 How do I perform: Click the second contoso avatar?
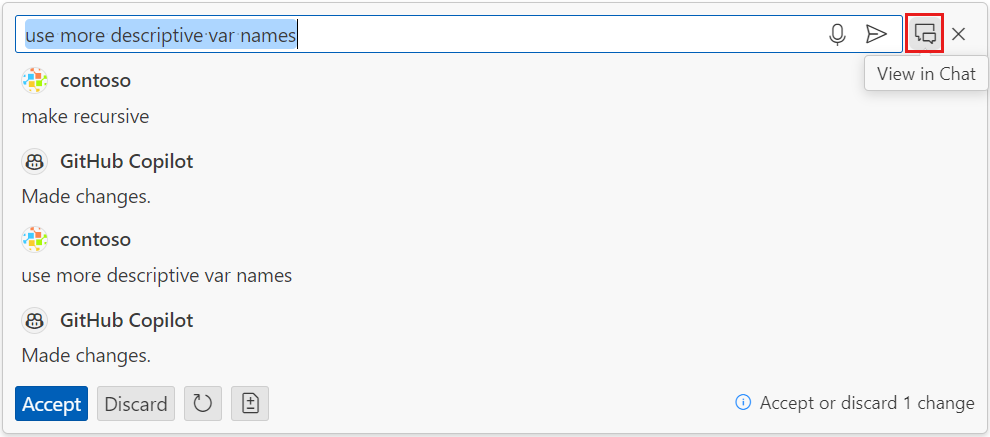(35, 240)
